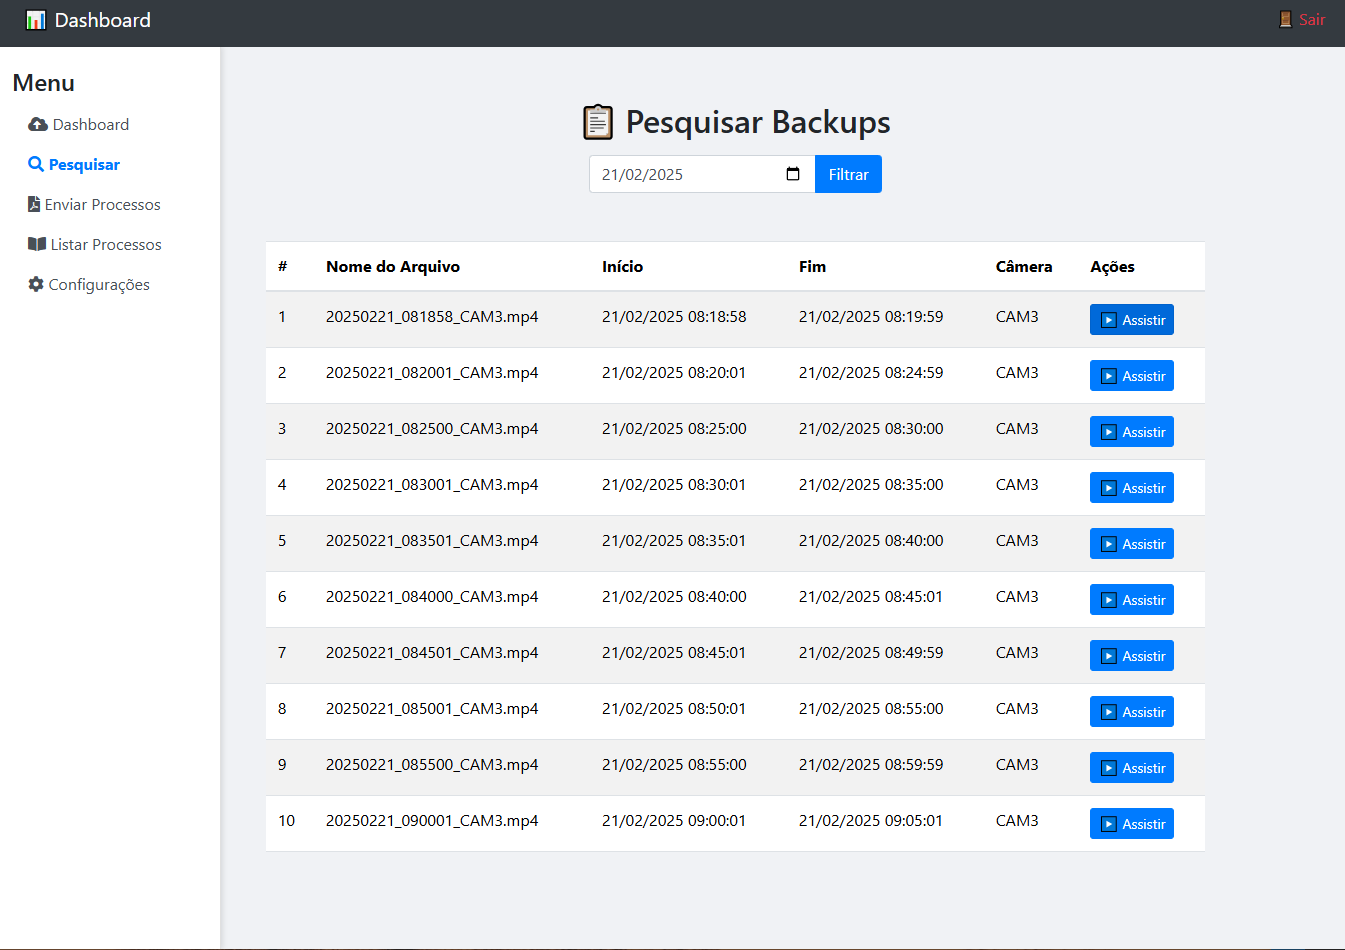The image size is (1345, 950).
Task: Go to Listar Processos page
Action: coord(106,244)
